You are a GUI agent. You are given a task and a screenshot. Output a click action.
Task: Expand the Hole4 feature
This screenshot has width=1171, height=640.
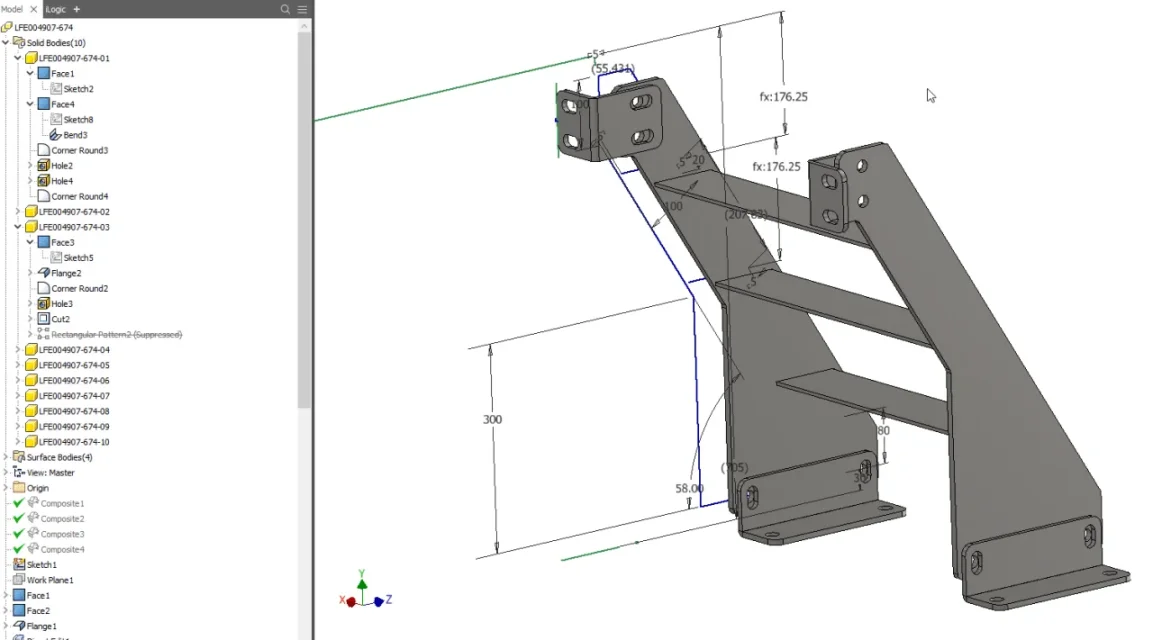(30, 181)
